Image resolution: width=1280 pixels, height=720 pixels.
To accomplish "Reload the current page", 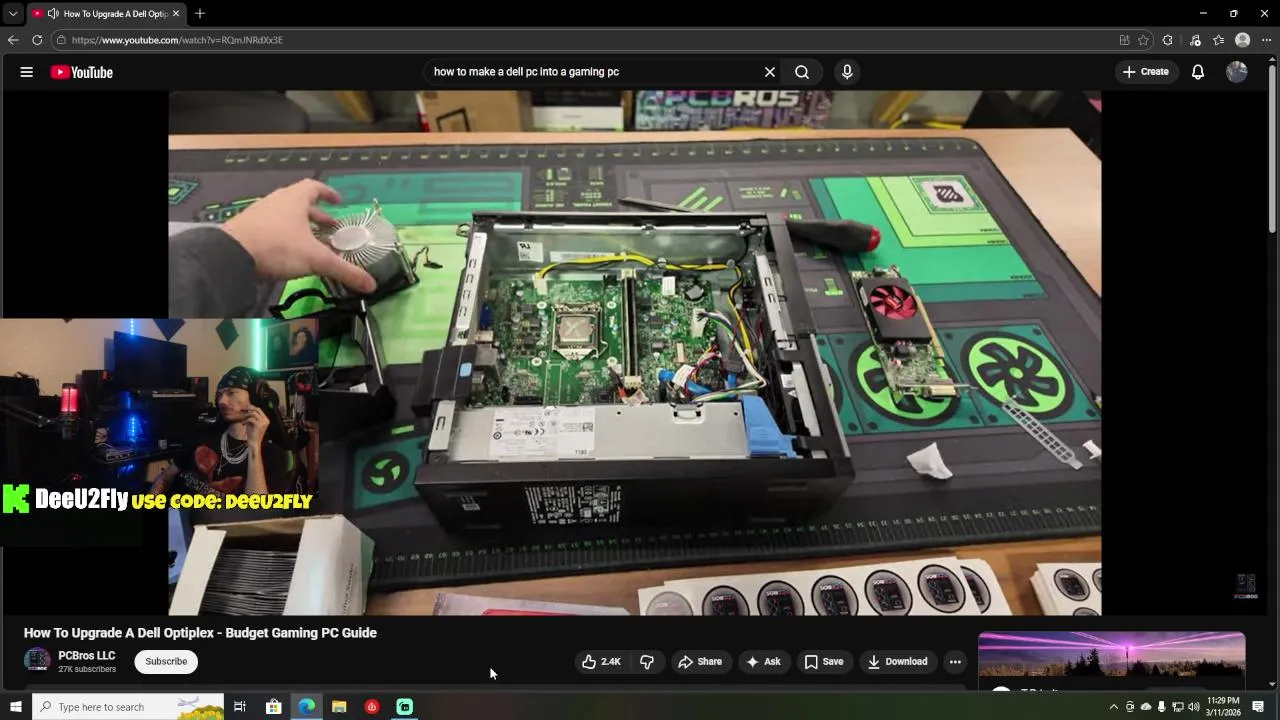I will [37, 40].
